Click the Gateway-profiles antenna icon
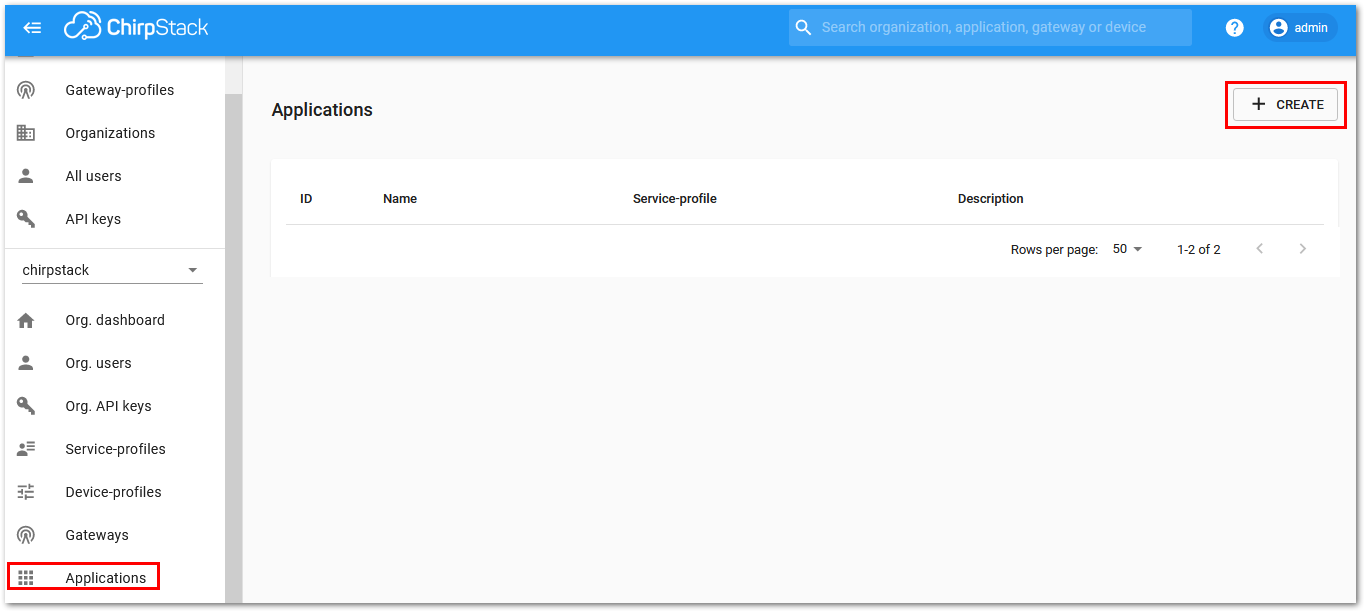This screenshot has height=612, width=1365. [26, 90]
